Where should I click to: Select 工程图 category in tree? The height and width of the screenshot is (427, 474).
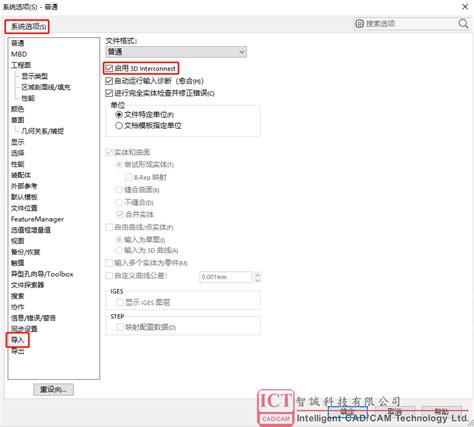tap(21, 65)
